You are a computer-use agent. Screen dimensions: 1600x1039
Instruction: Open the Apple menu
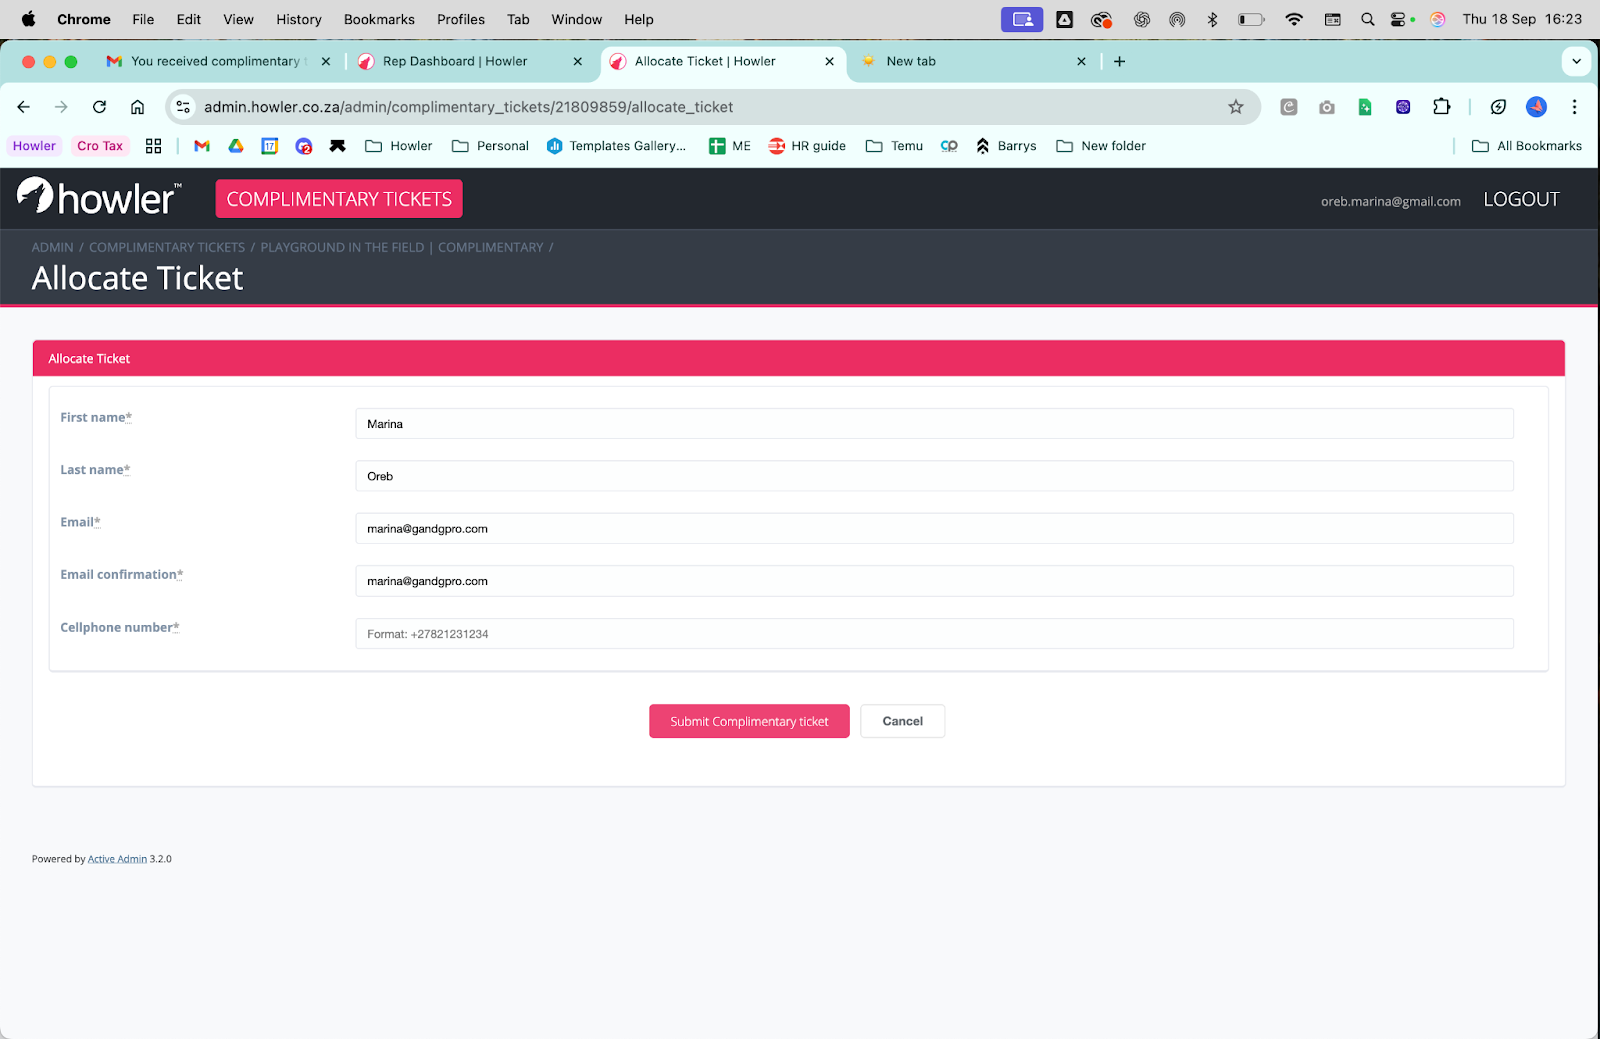point(28,19)
